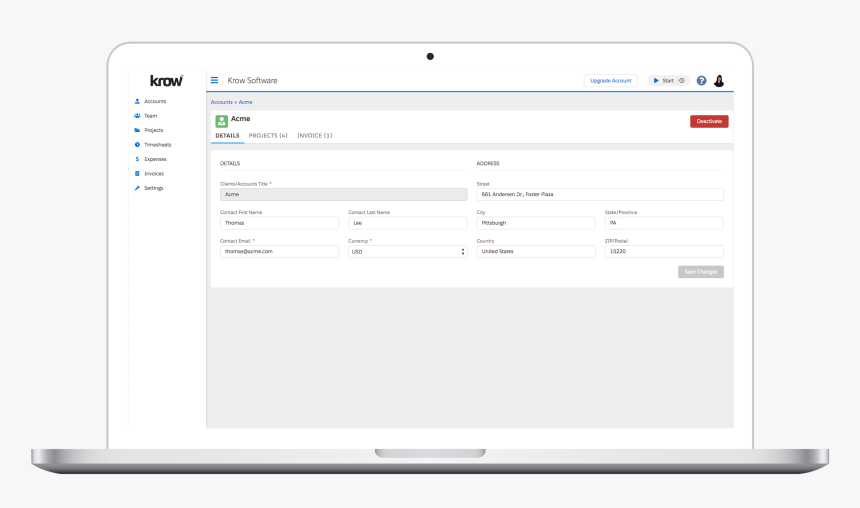Click the Country field with United States
The width and height of the screenshot is (860, 508).
pyautogui.click(x=536, y=251)
